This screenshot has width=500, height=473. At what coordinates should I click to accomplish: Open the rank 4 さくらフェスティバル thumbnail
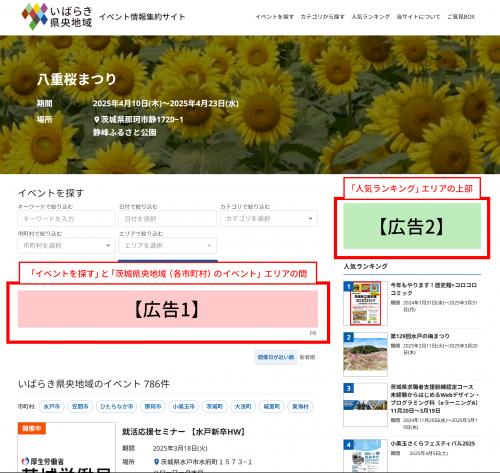[365, 456]
